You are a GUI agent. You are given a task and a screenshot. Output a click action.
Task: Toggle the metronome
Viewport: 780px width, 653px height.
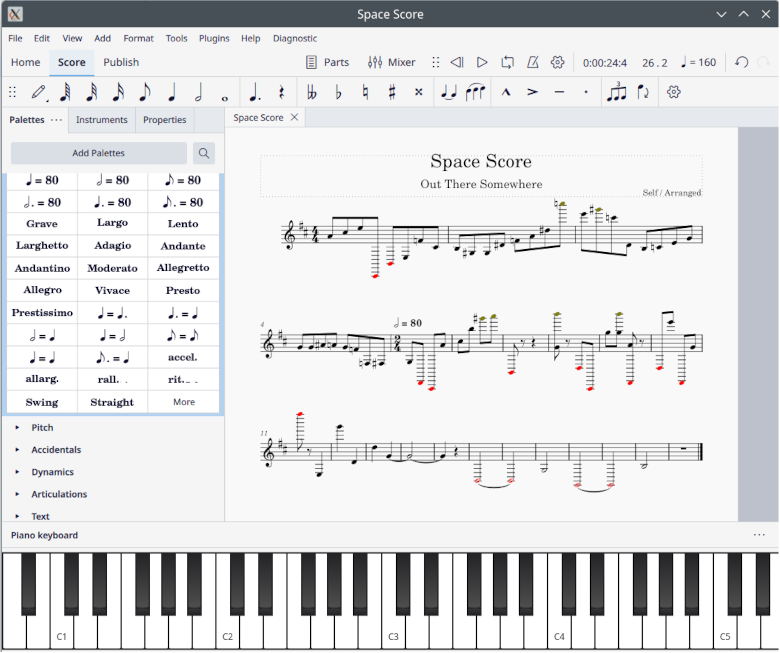533,62
